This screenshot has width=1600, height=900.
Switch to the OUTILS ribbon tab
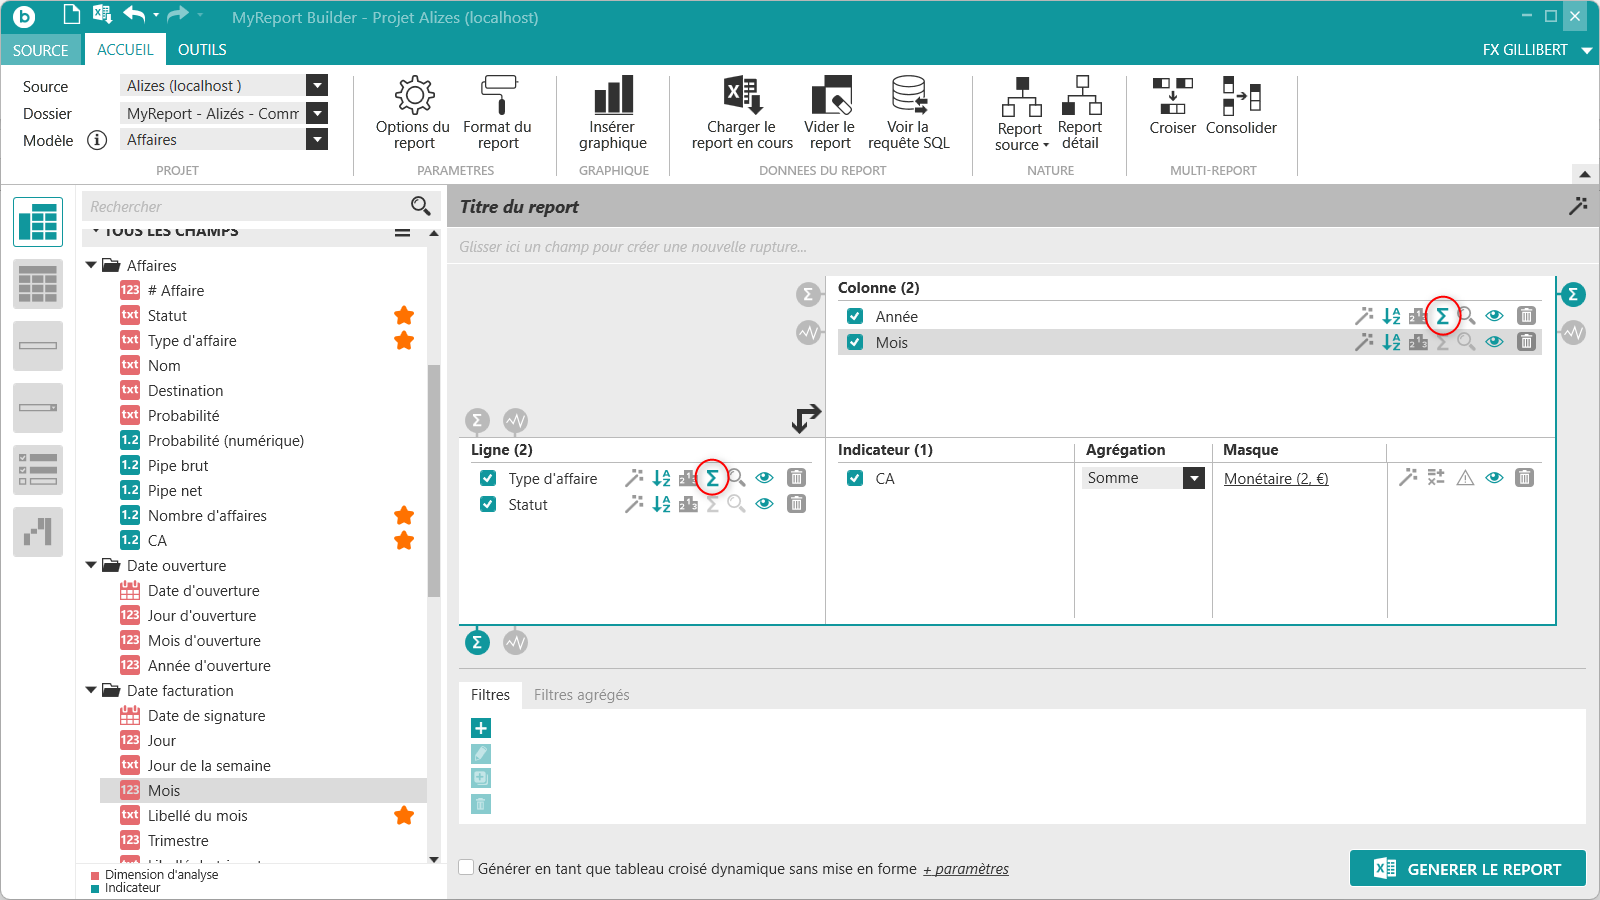click(x=202, y=50)
